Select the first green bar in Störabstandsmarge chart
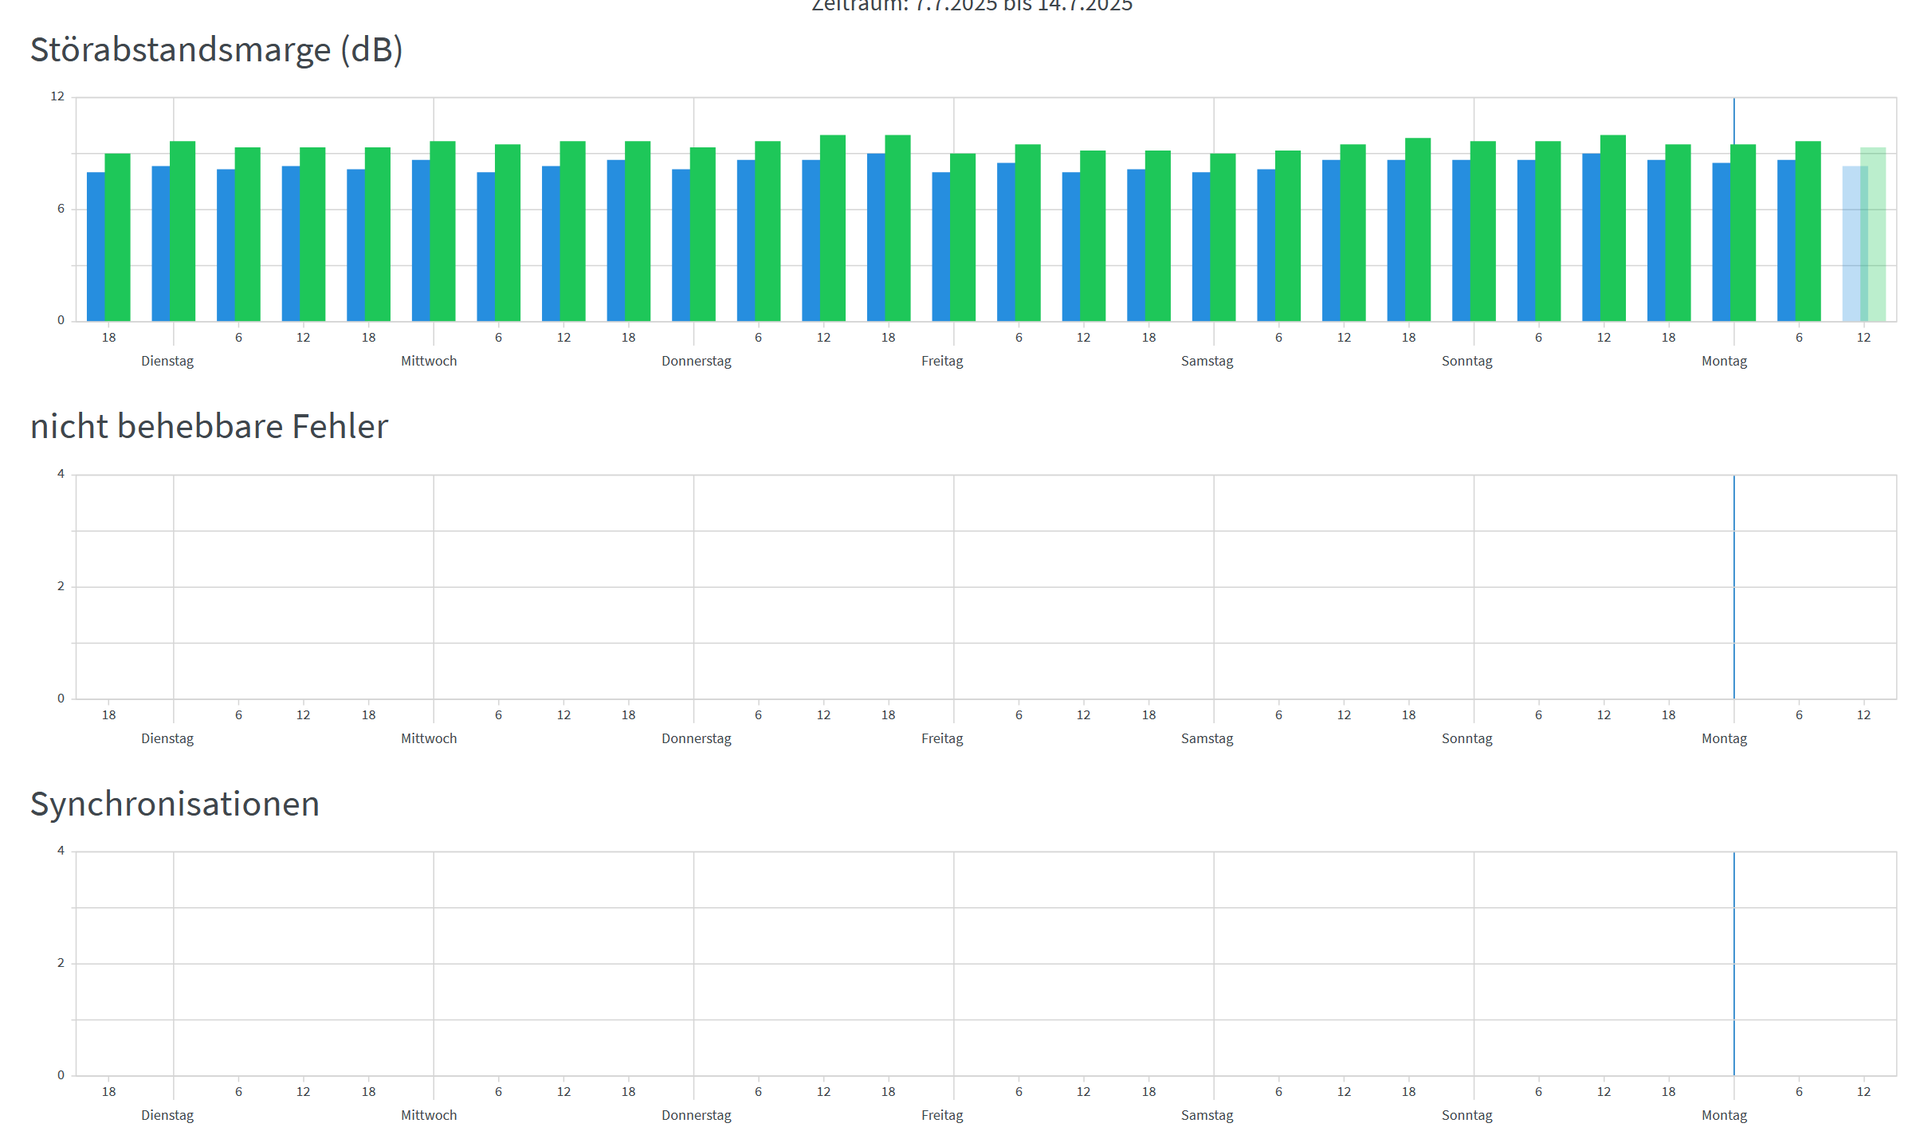 click(x=118, y=238)
